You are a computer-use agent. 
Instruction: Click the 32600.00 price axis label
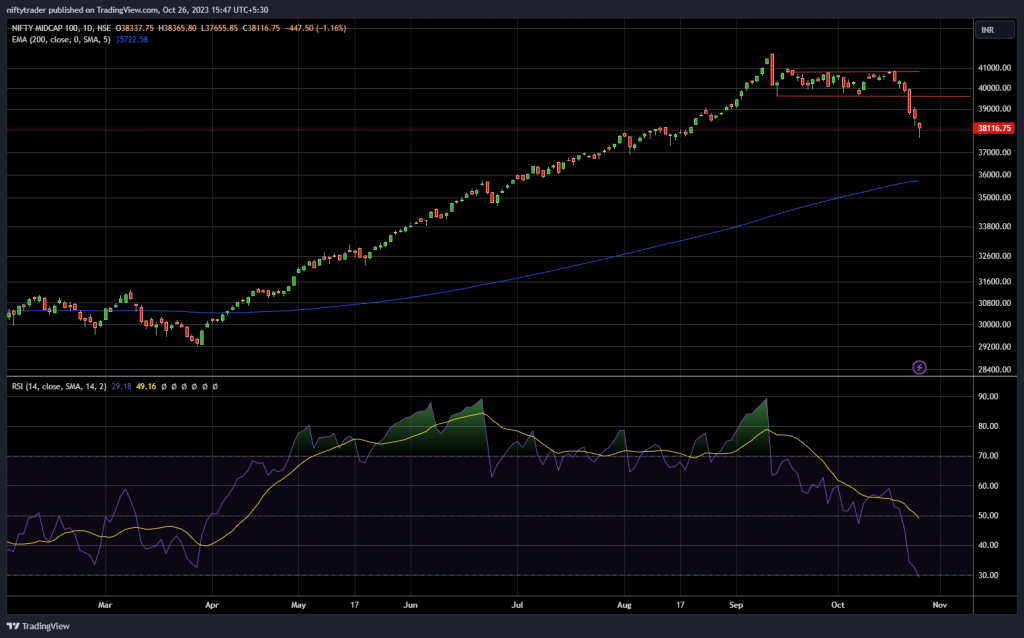click(995, 256)
